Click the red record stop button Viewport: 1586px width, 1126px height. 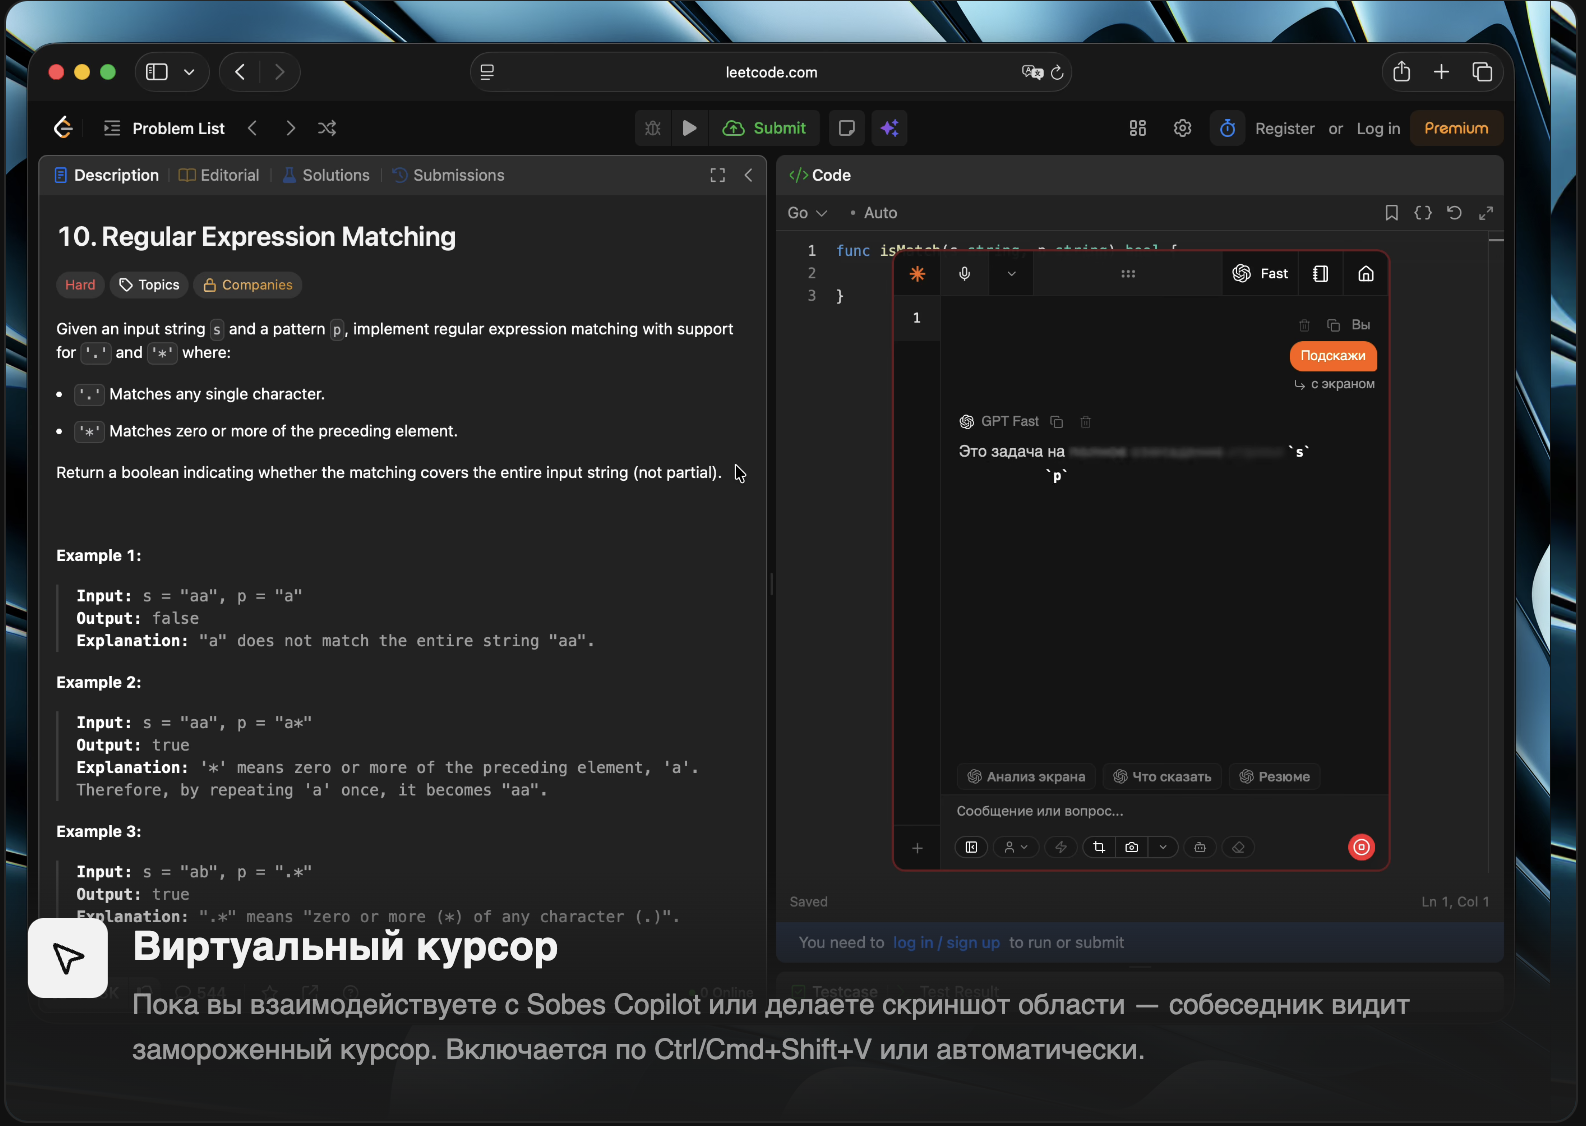(1362, 847)
